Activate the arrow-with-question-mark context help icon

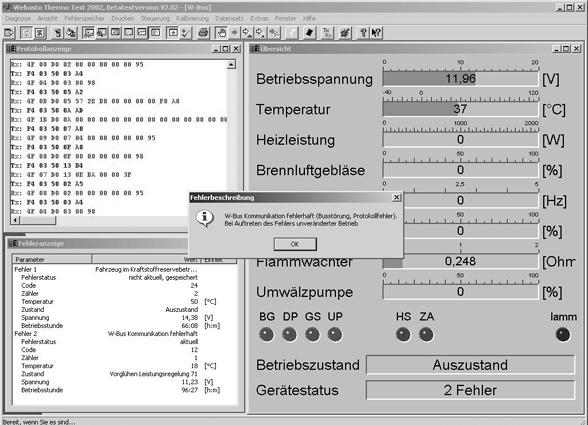tap(376, 33)
